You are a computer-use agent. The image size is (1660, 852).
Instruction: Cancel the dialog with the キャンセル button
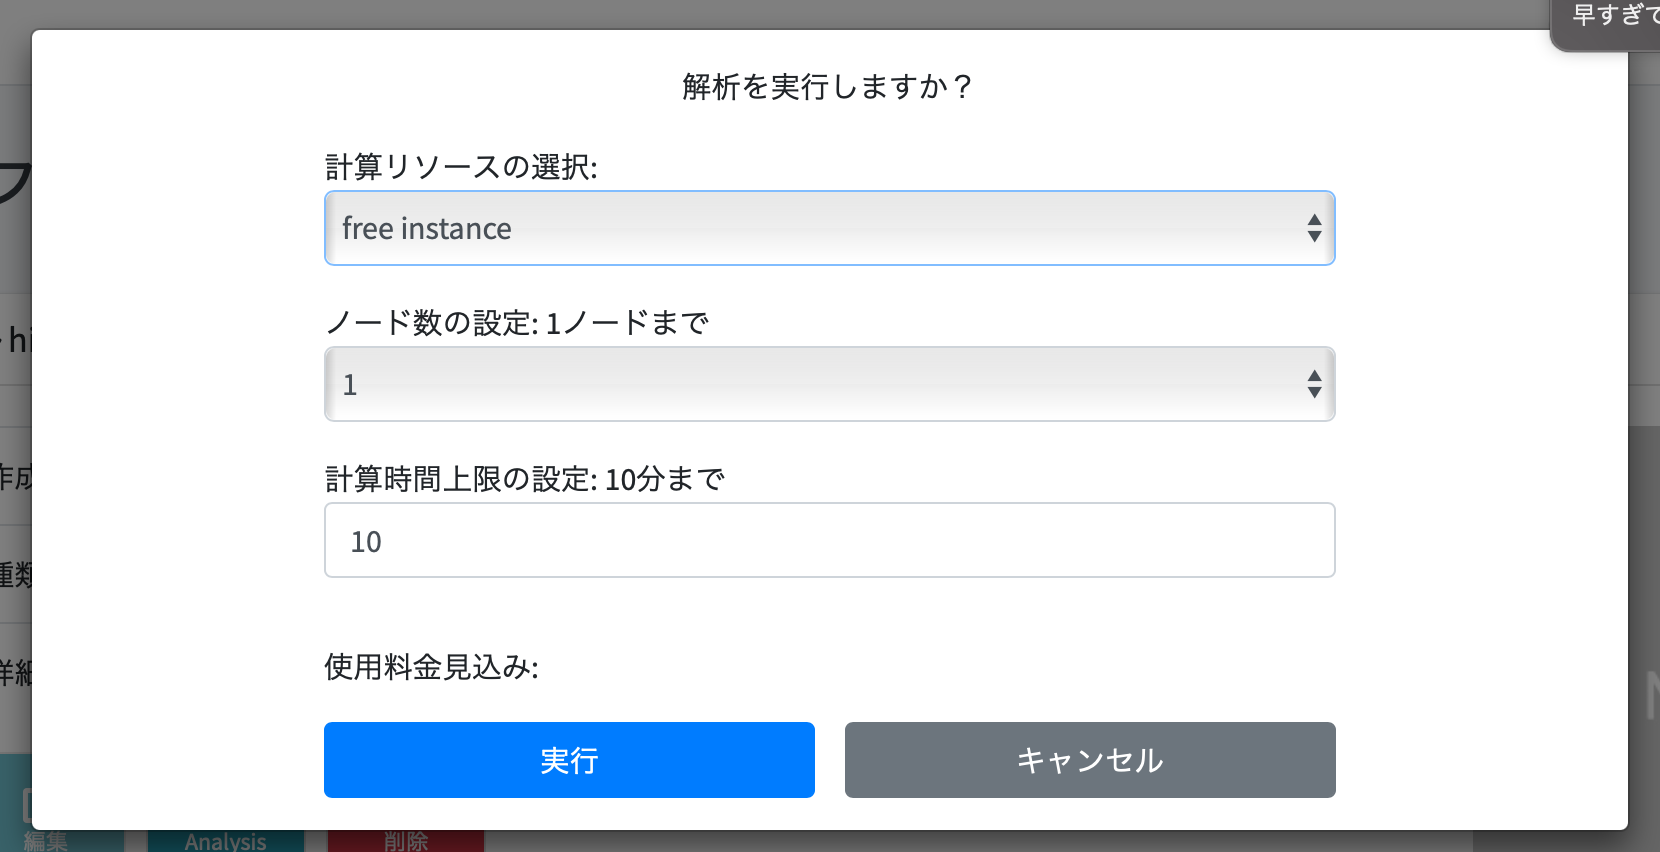pyautogui.click(x=1090, y=760)
